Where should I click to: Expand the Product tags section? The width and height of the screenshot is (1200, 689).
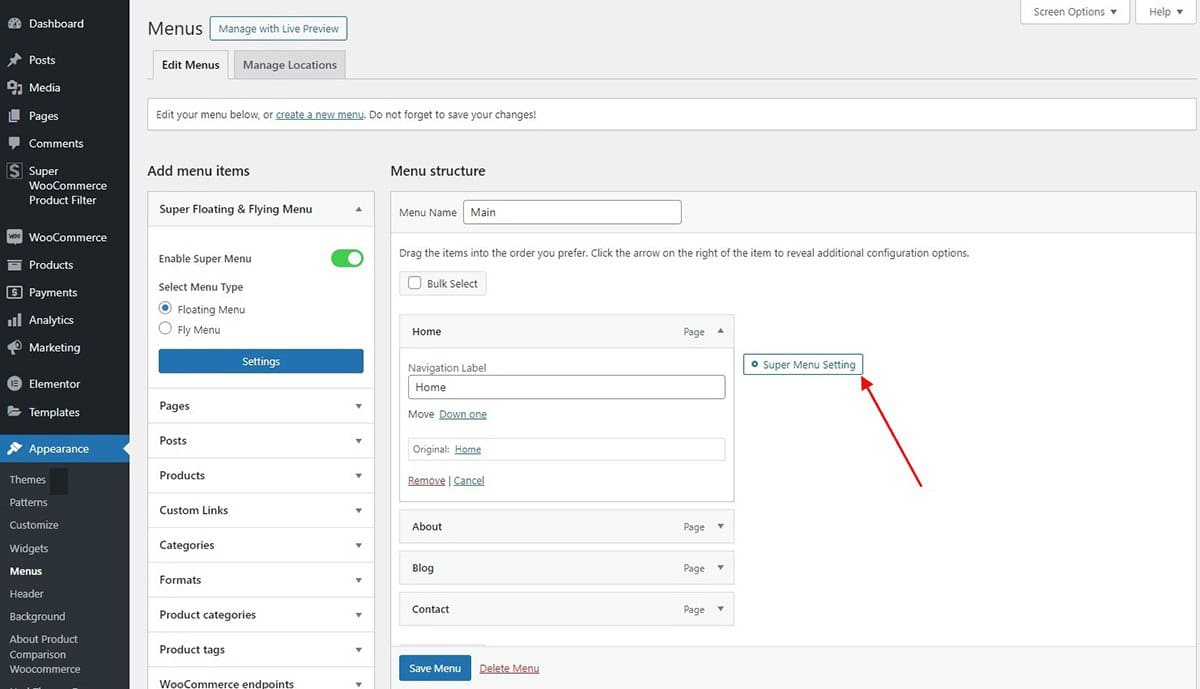358,650
